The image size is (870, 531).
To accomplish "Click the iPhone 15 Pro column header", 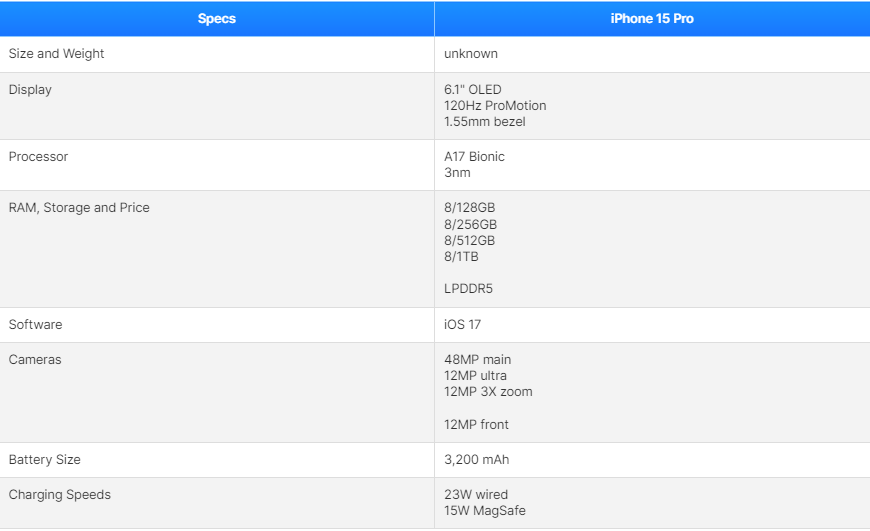I will [652, 19].
